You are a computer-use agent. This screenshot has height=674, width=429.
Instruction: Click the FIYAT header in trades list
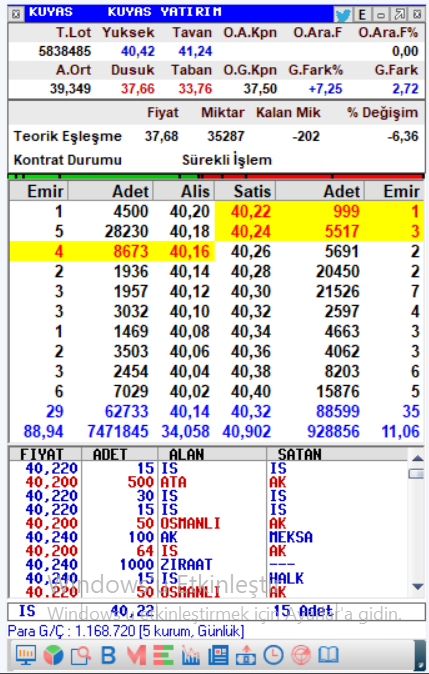tap(42, 454)
